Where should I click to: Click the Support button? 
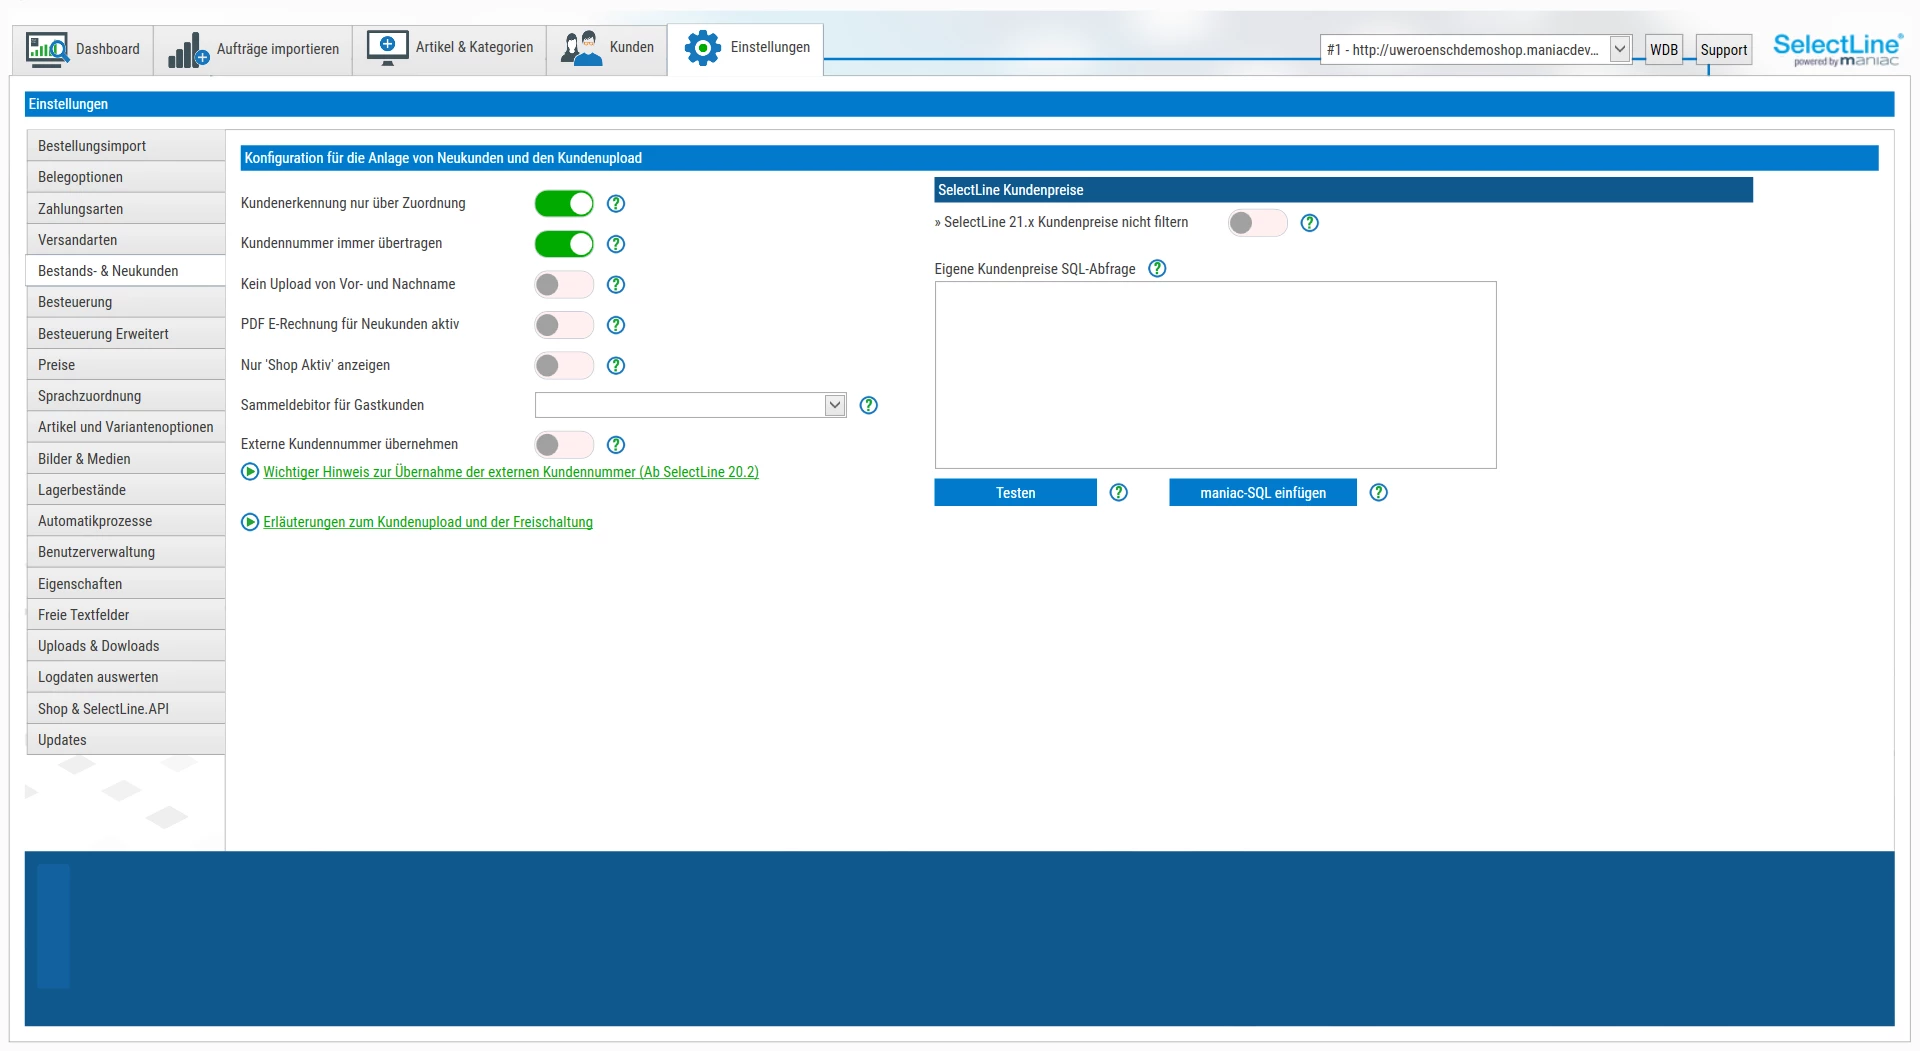[x=1724, y=50]
